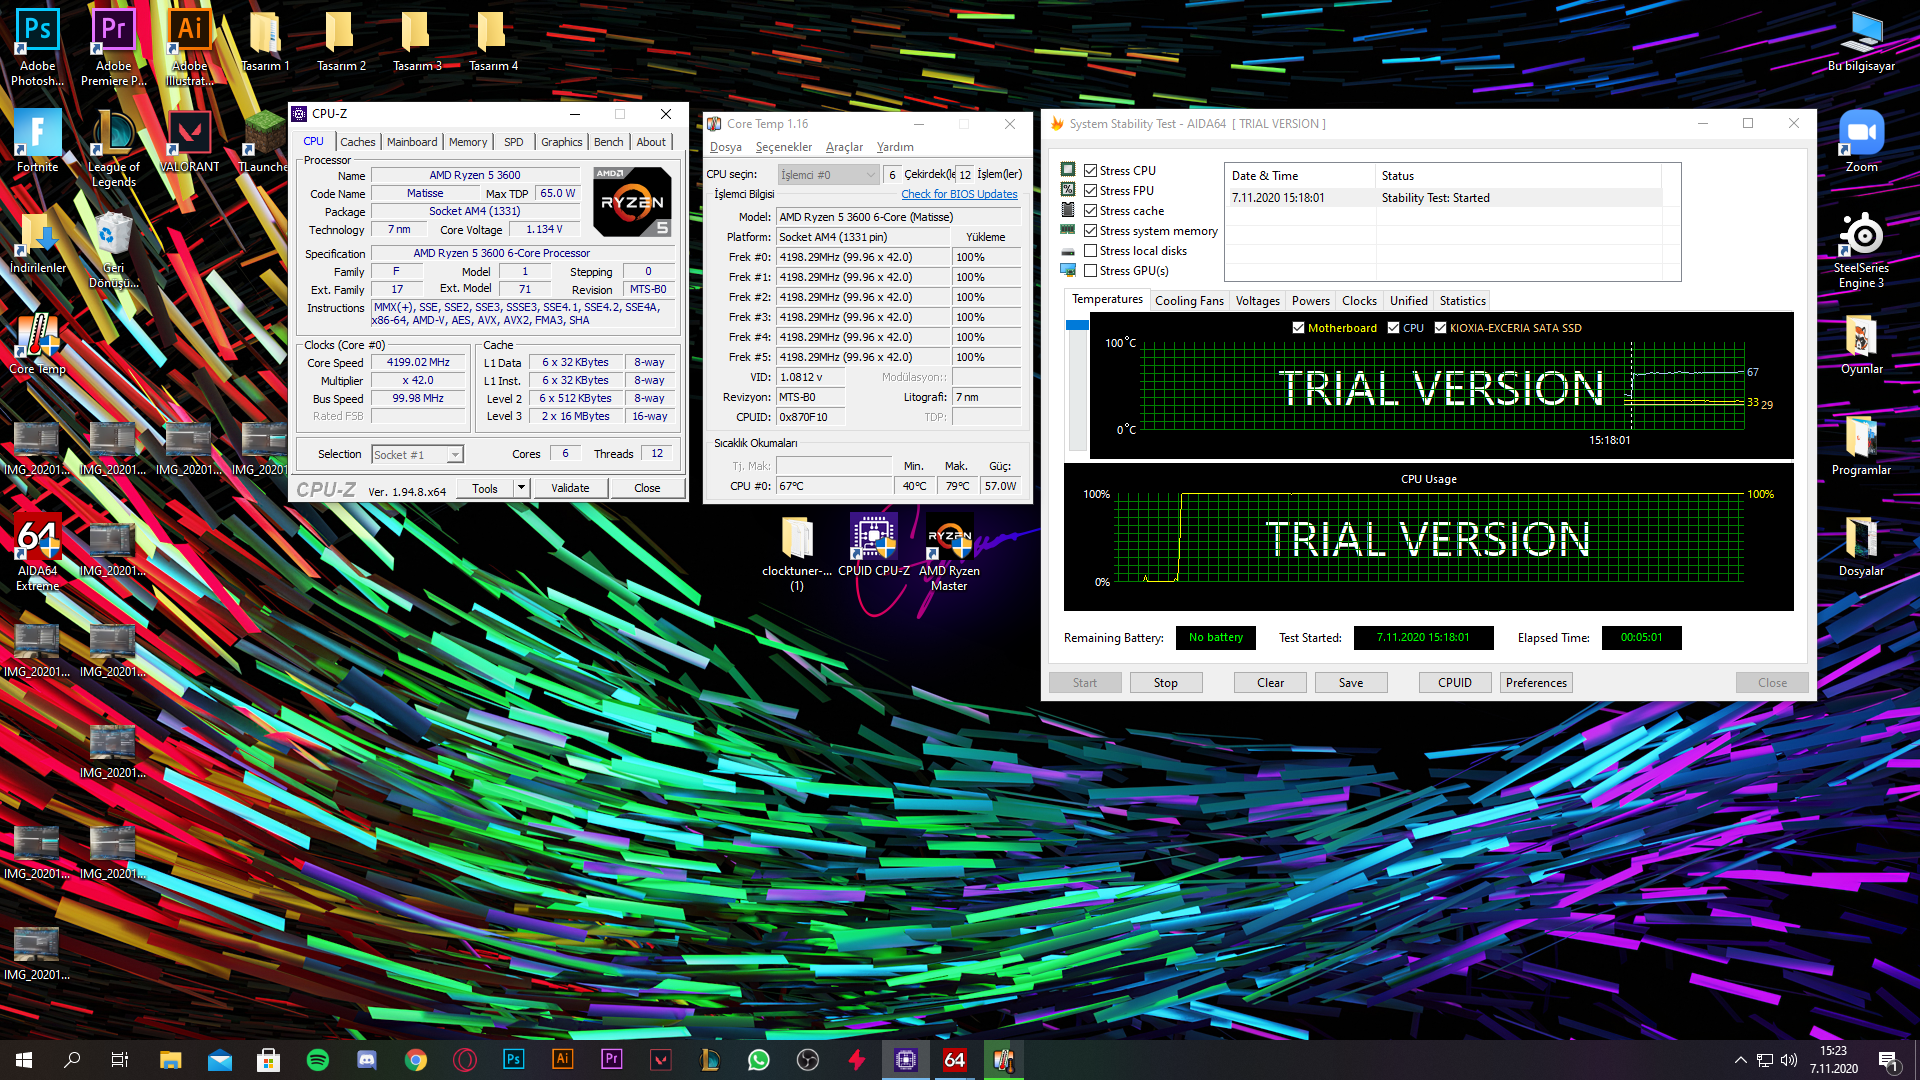This screenshot has height=1080, width=1920.
Task: Click Save button in AIDA64
Action: coord(1351,683)
